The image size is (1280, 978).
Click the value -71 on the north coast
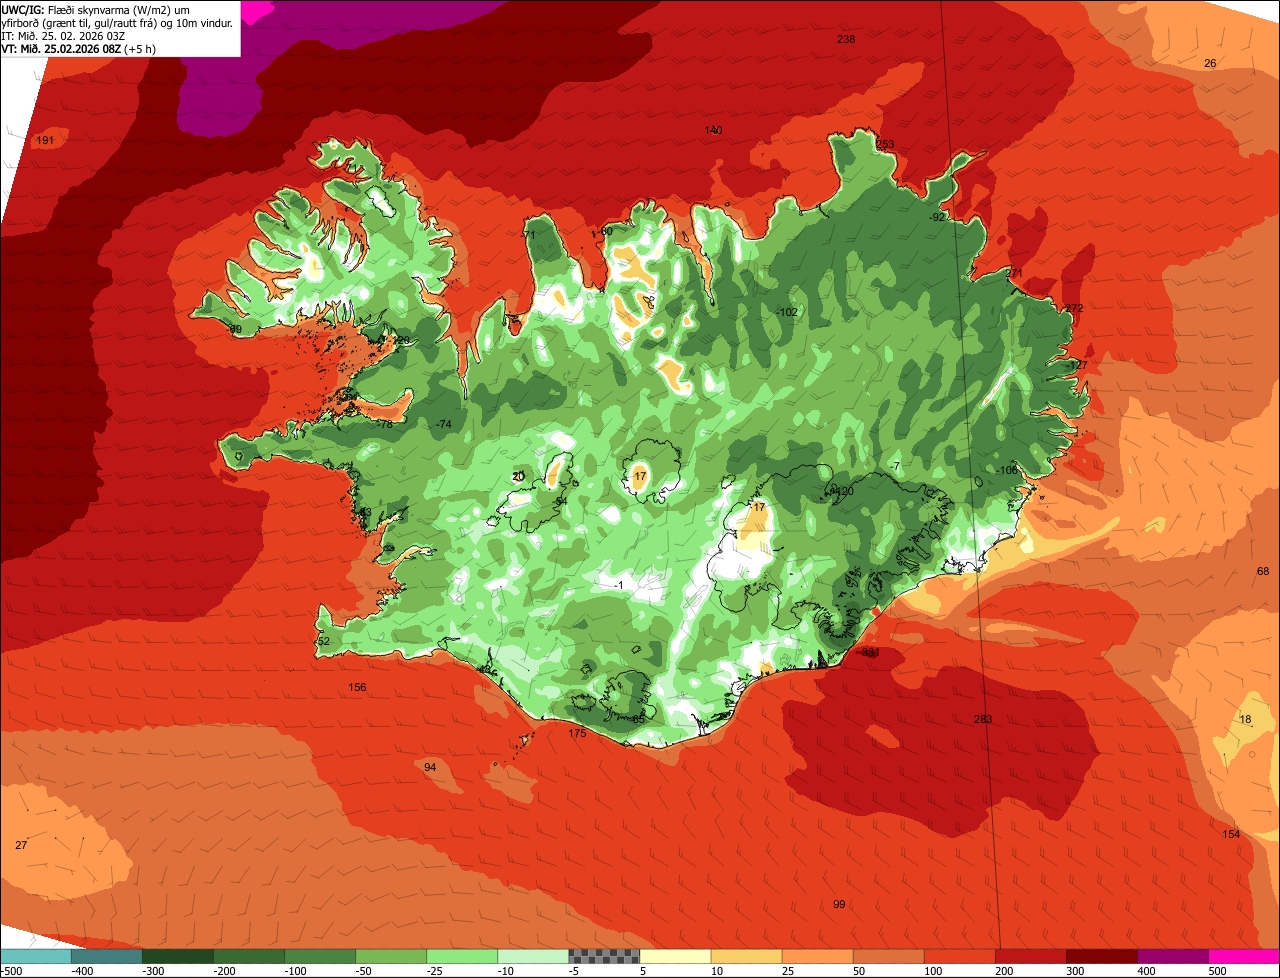(529, 235)
